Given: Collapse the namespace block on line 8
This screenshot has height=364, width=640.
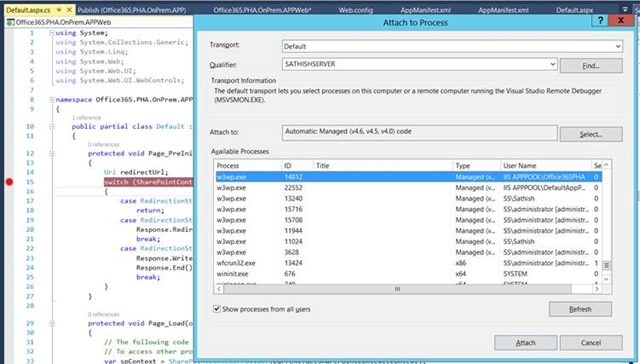Looking at the screenshot, I should click(x=52, y=100).
